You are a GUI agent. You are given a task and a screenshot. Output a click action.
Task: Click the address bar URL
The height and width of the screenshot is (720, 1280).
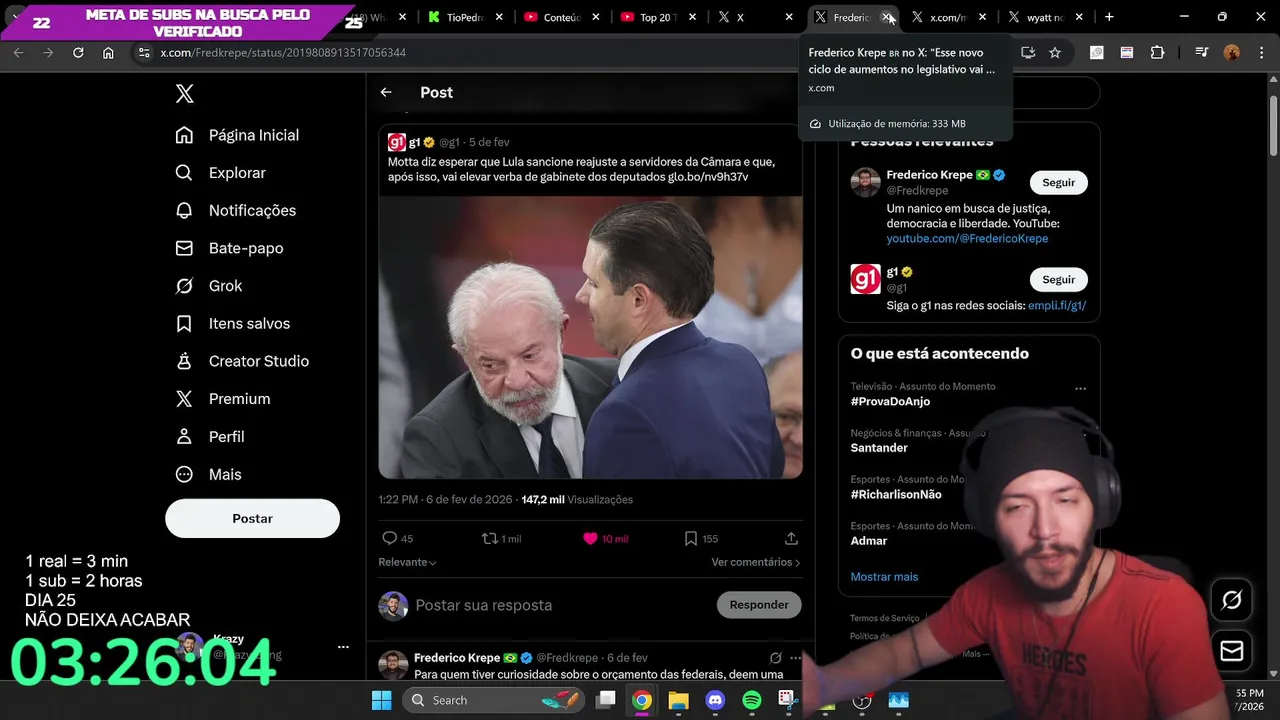pyautogui.click(x=283, y=52)
